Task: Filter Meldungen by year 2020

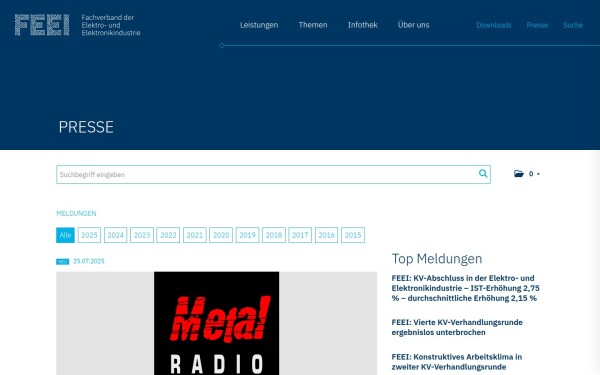Action: pyautogui.click(x=221, y=235)
